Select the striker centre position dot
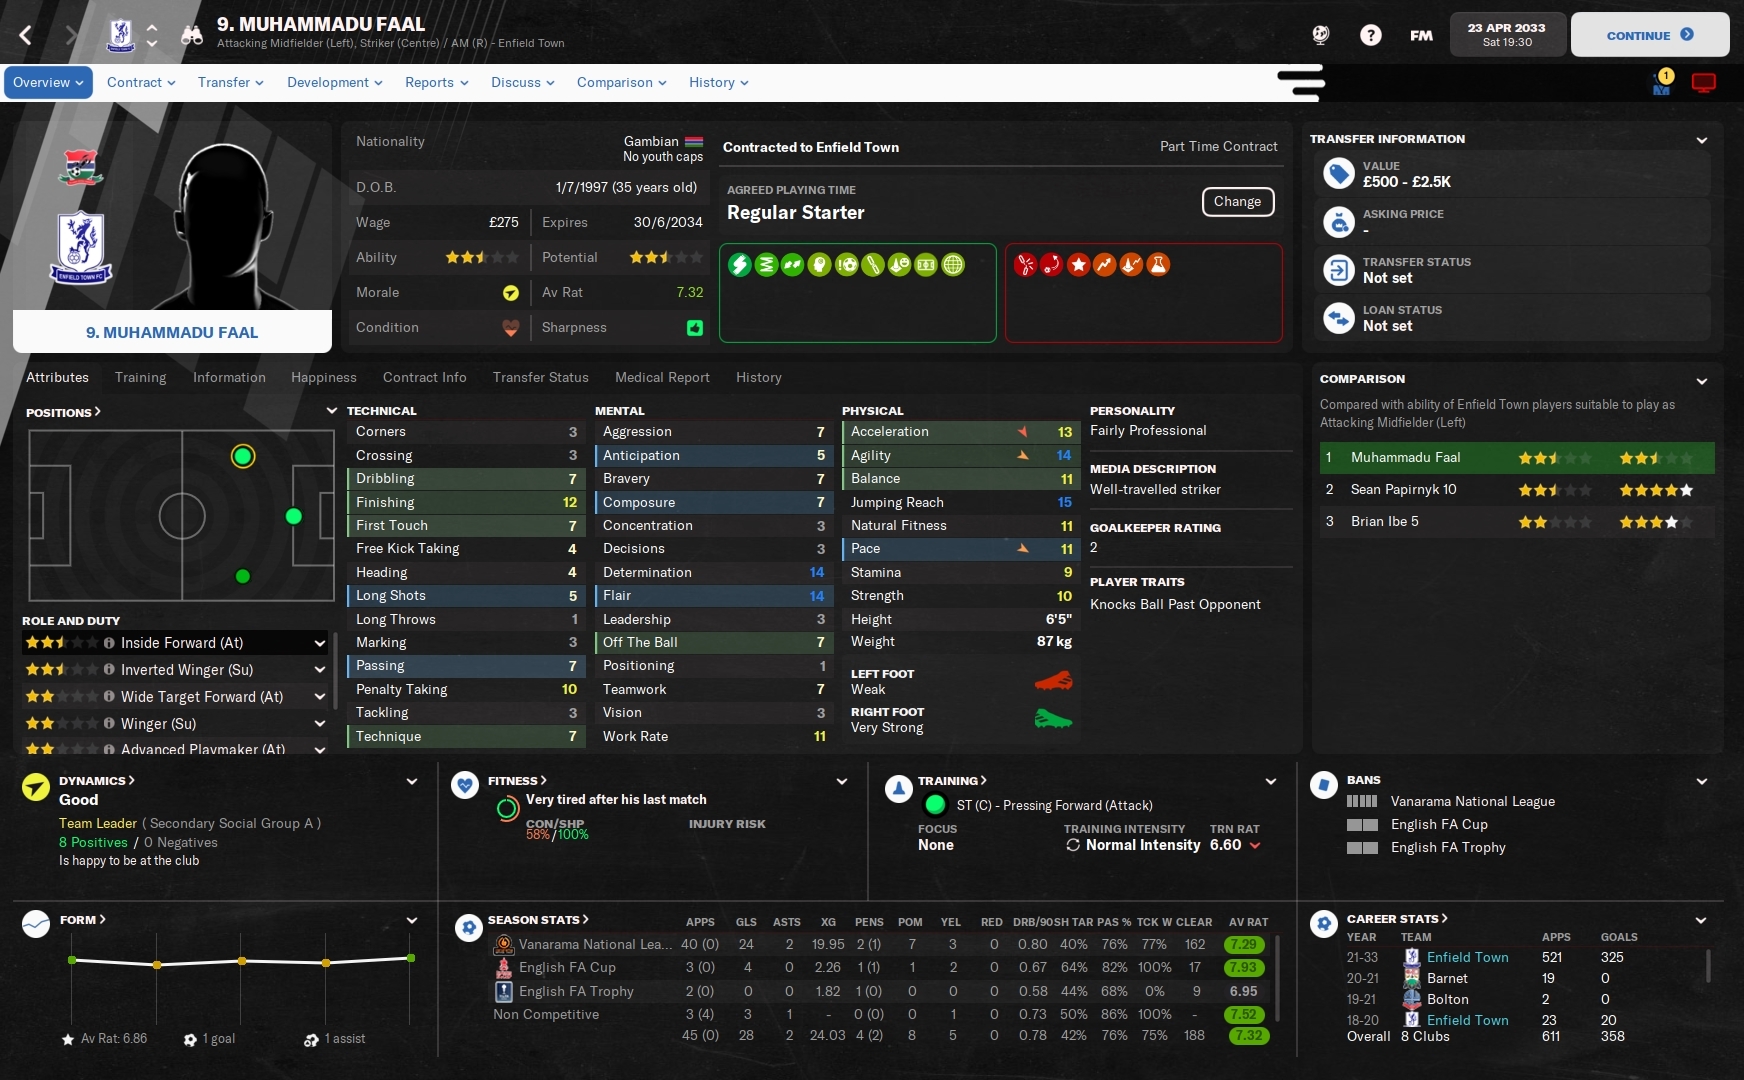Image resolution: width=1744 pixels, height=1080 pixels. 293,516
